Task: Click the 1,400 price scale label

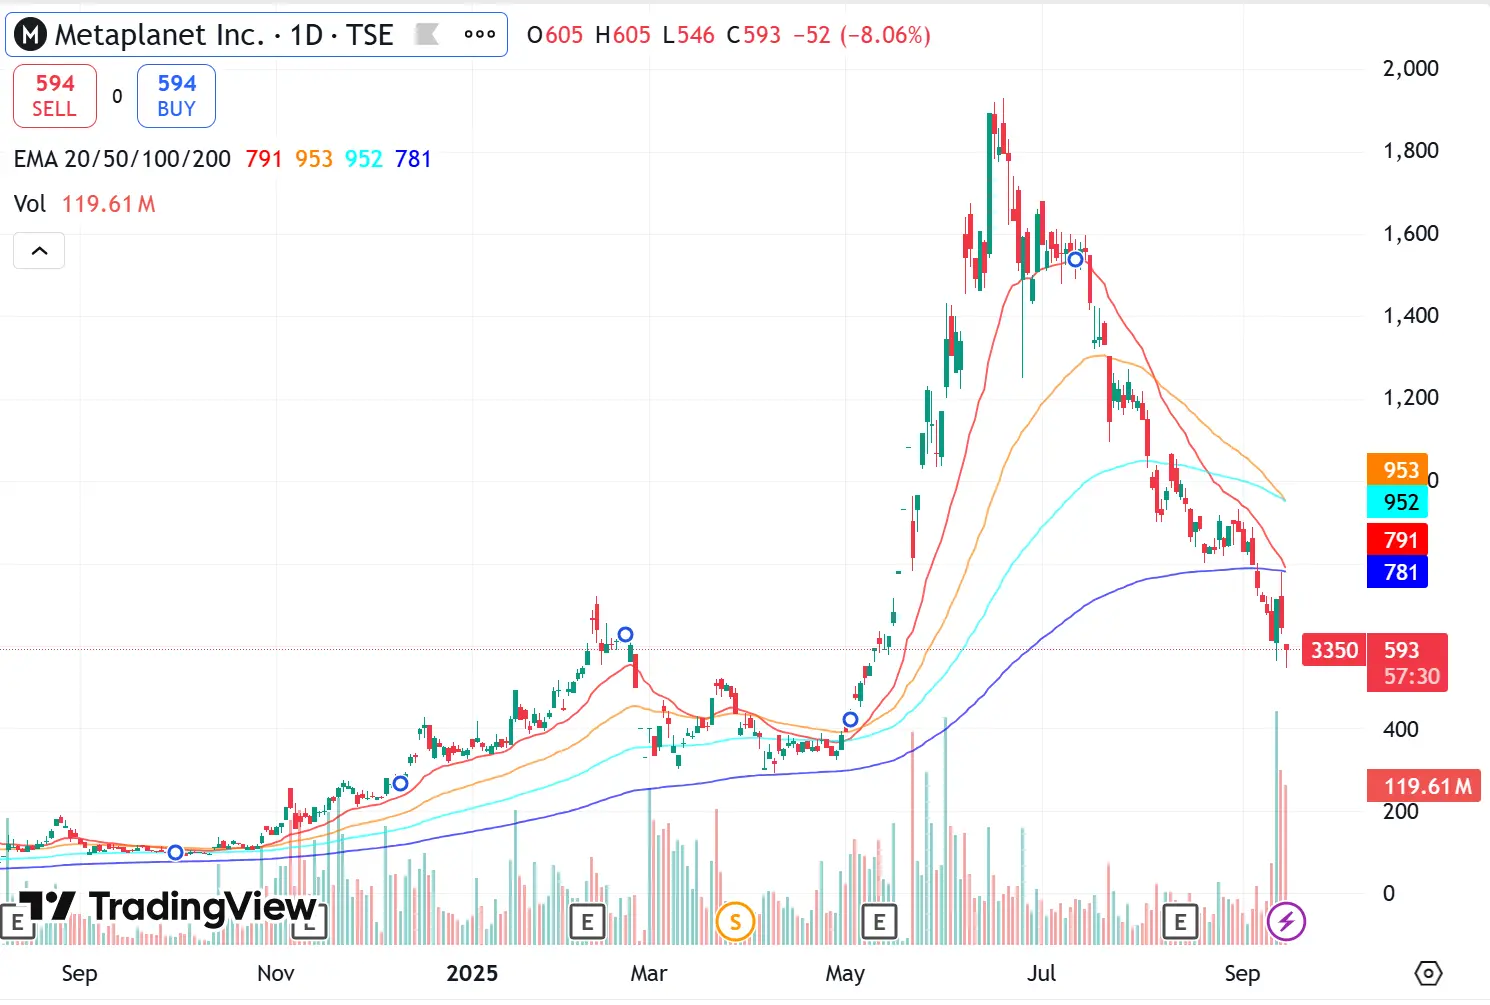Action: pos(1410,316)
